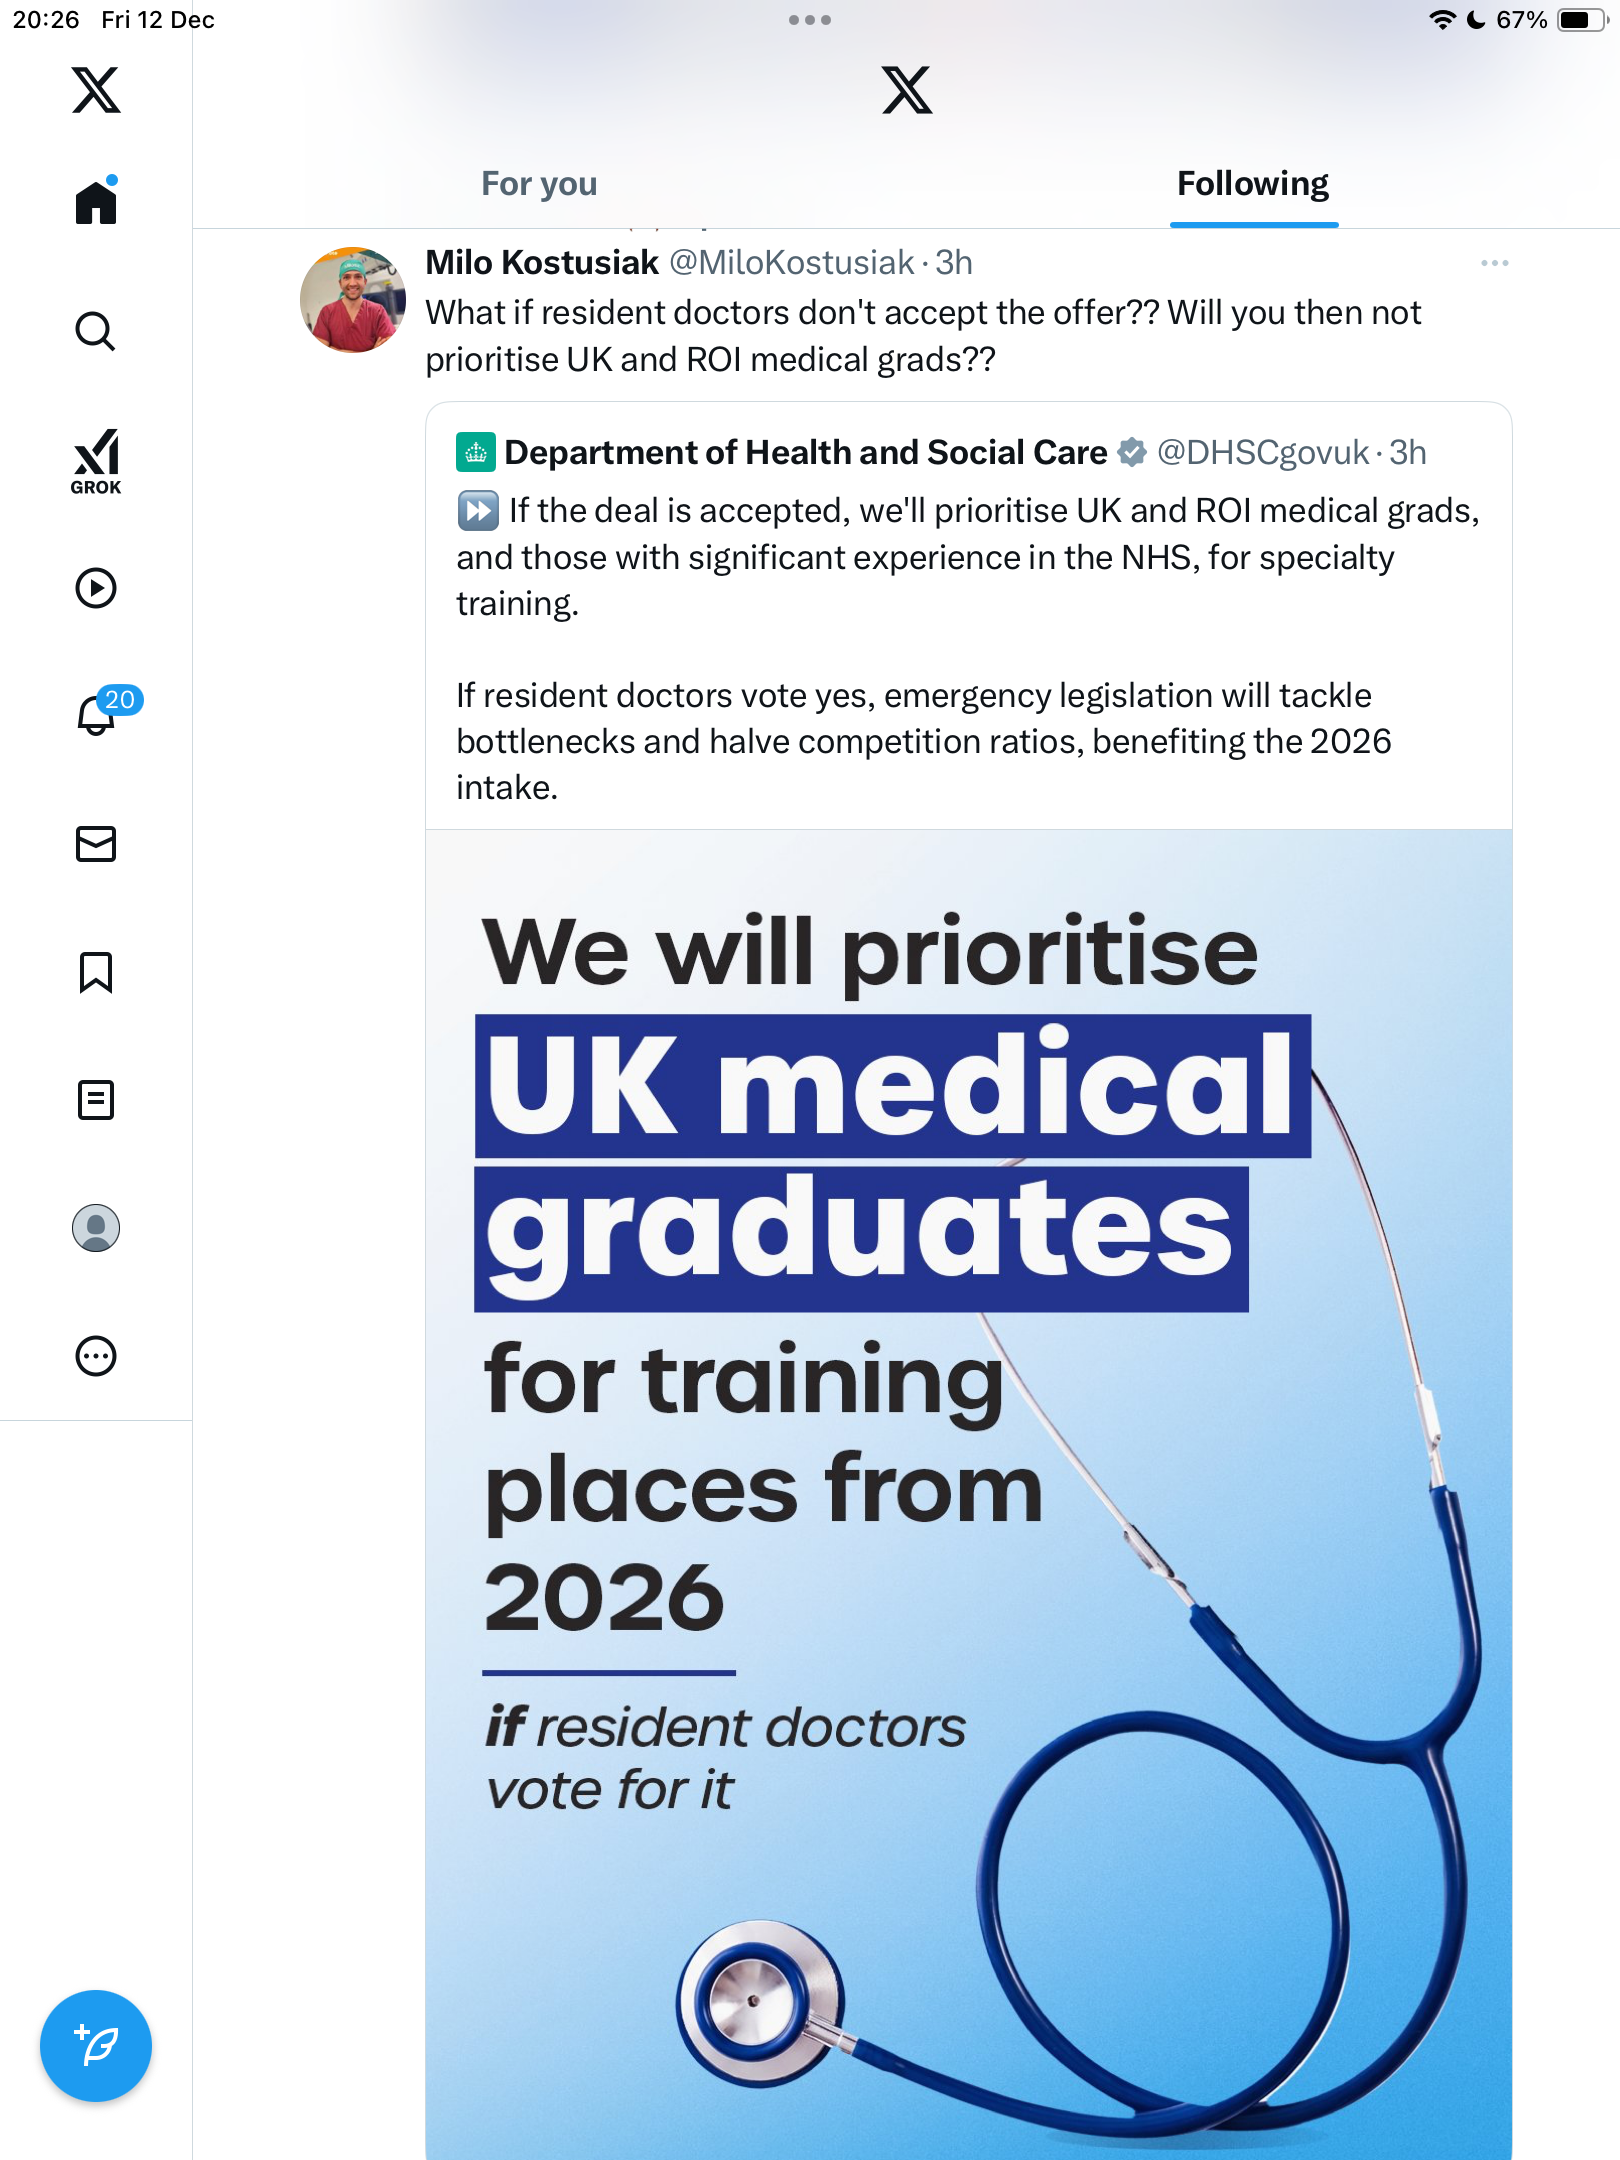Open the Home feed icon
1620x2160 pixels.
pos(96,202)
